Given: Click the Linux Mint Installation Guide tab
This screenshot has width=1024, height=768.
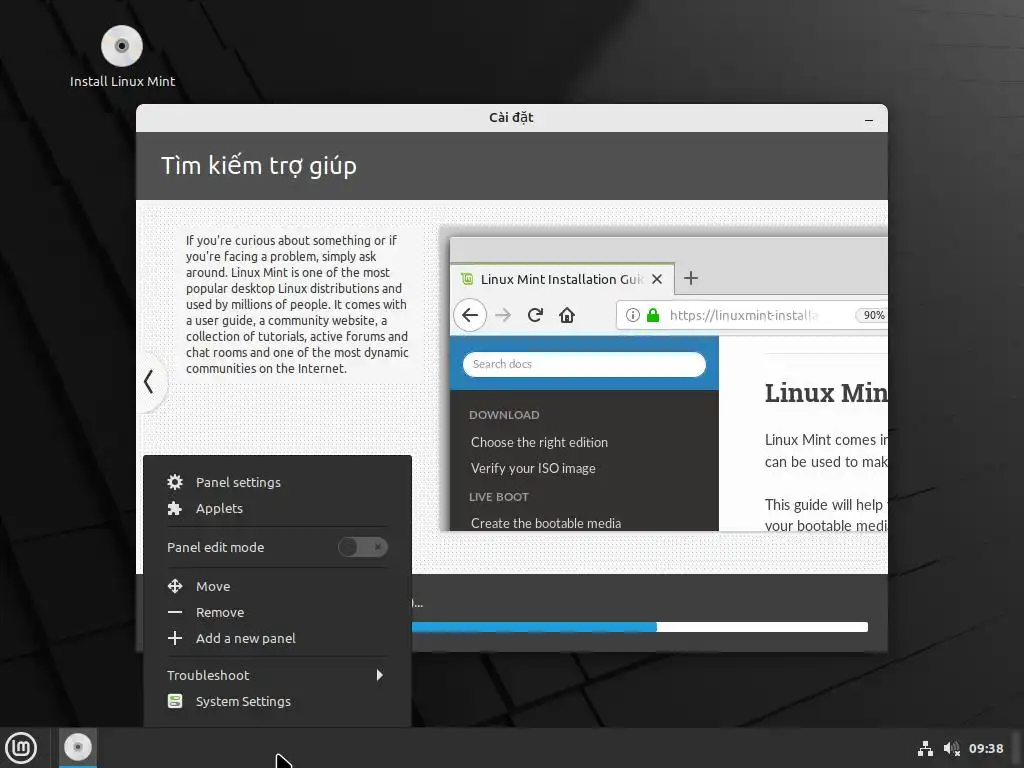Looking at the screenshot, I should tap(562, 279).
